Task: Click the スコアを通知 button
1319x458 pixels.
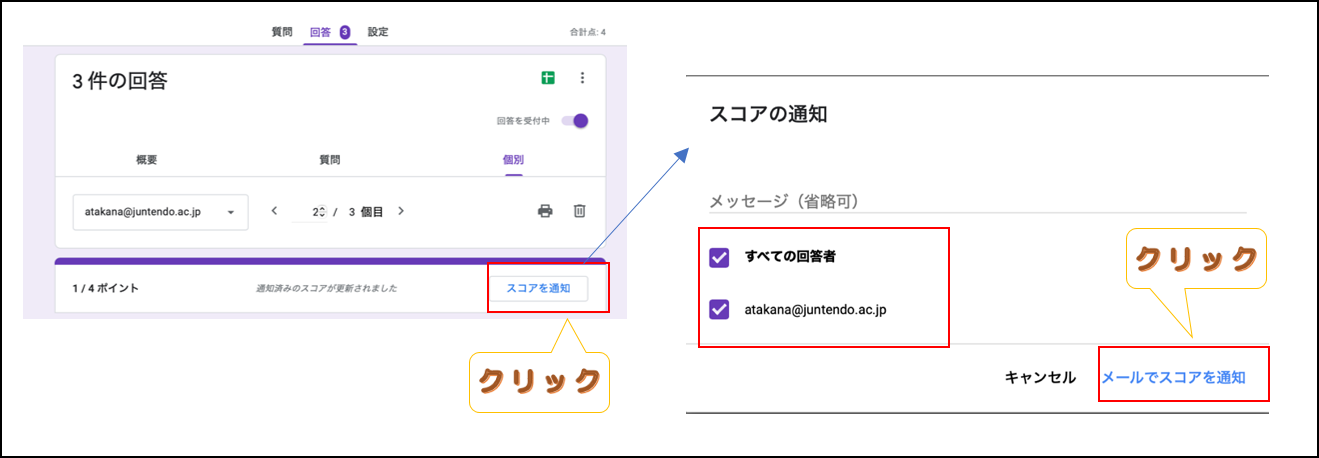Action: click(538, 288)
